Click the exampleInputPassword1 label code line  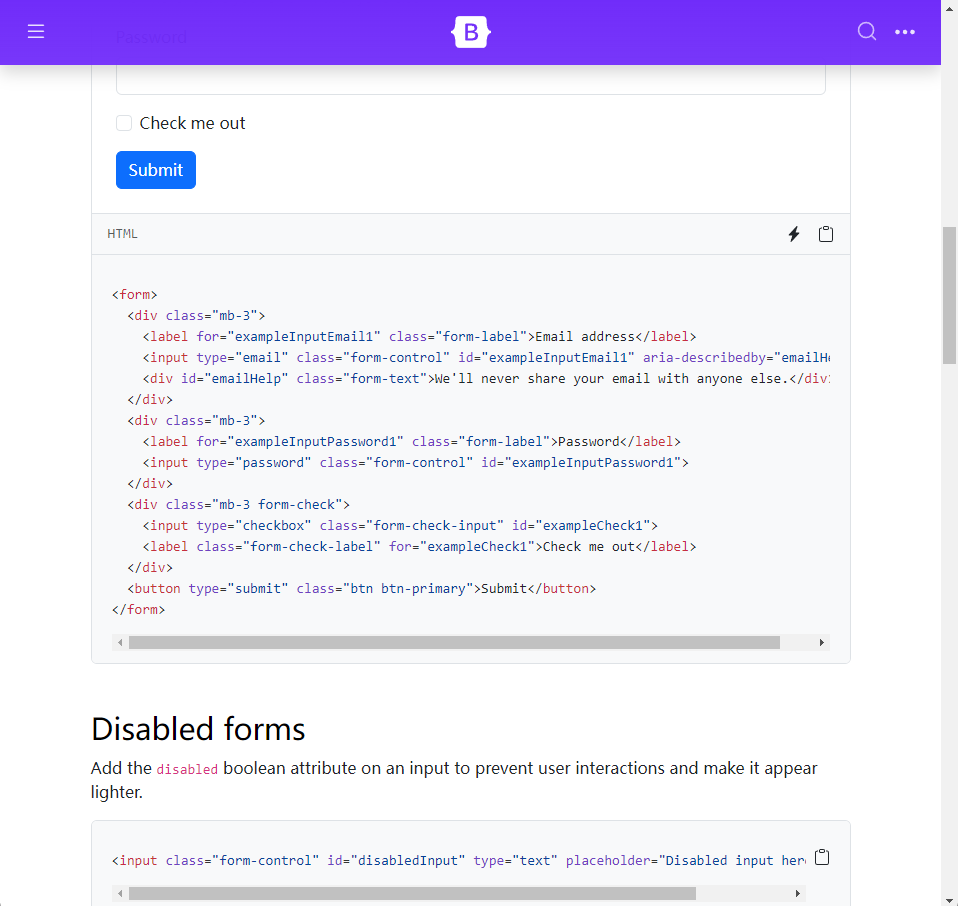pyautogui.click(x=411, y=442)
